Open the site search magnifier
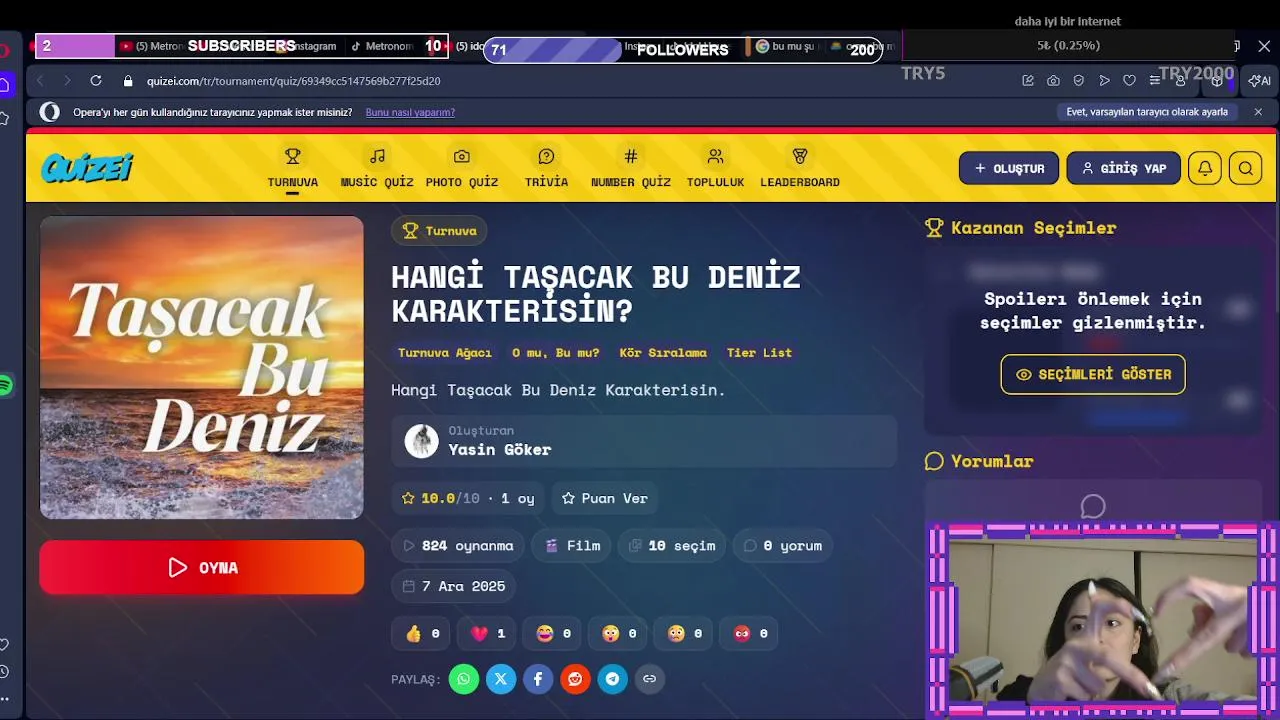The height and width of the screenshot is (720, 1280). tap(1246, 168)
